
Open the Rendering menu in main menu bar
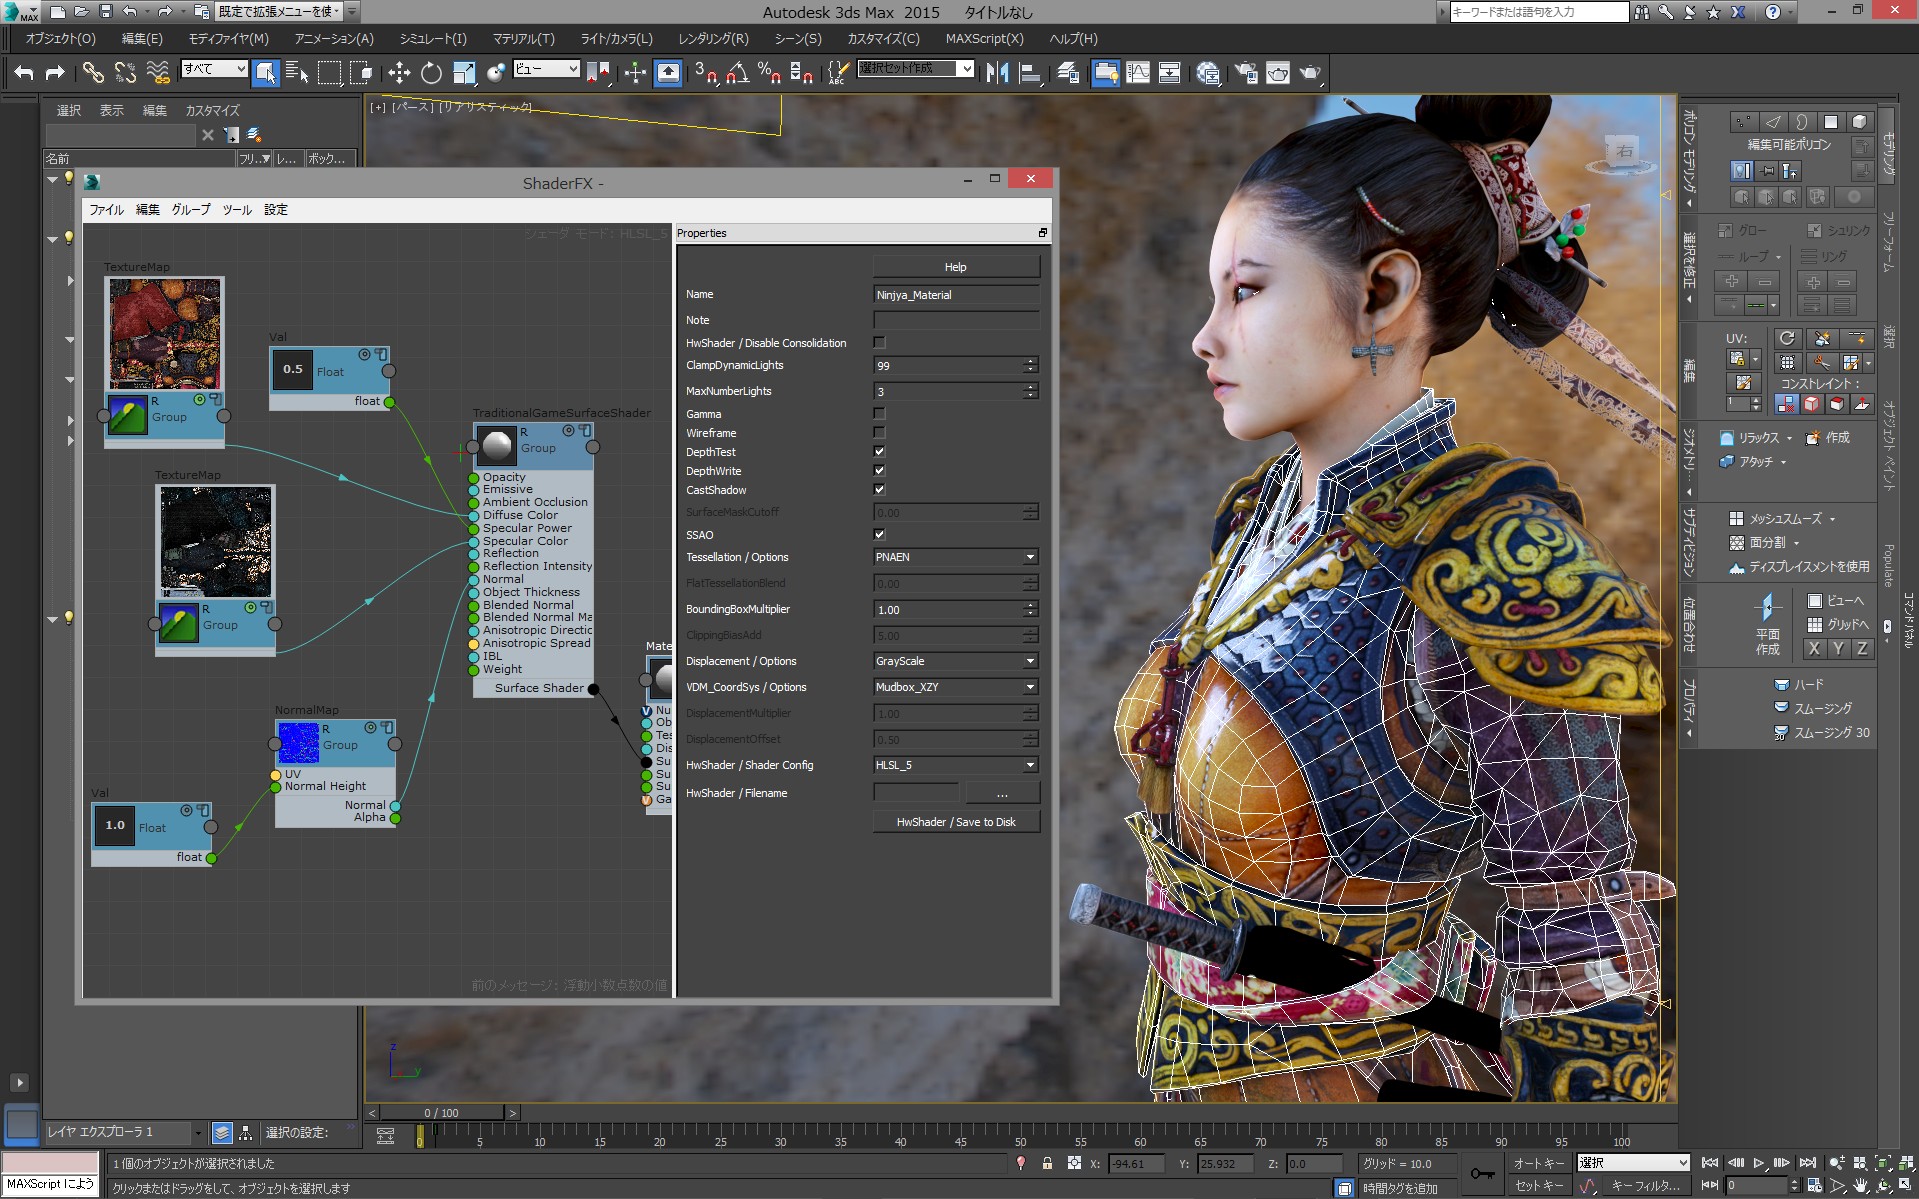pos(713,38)
